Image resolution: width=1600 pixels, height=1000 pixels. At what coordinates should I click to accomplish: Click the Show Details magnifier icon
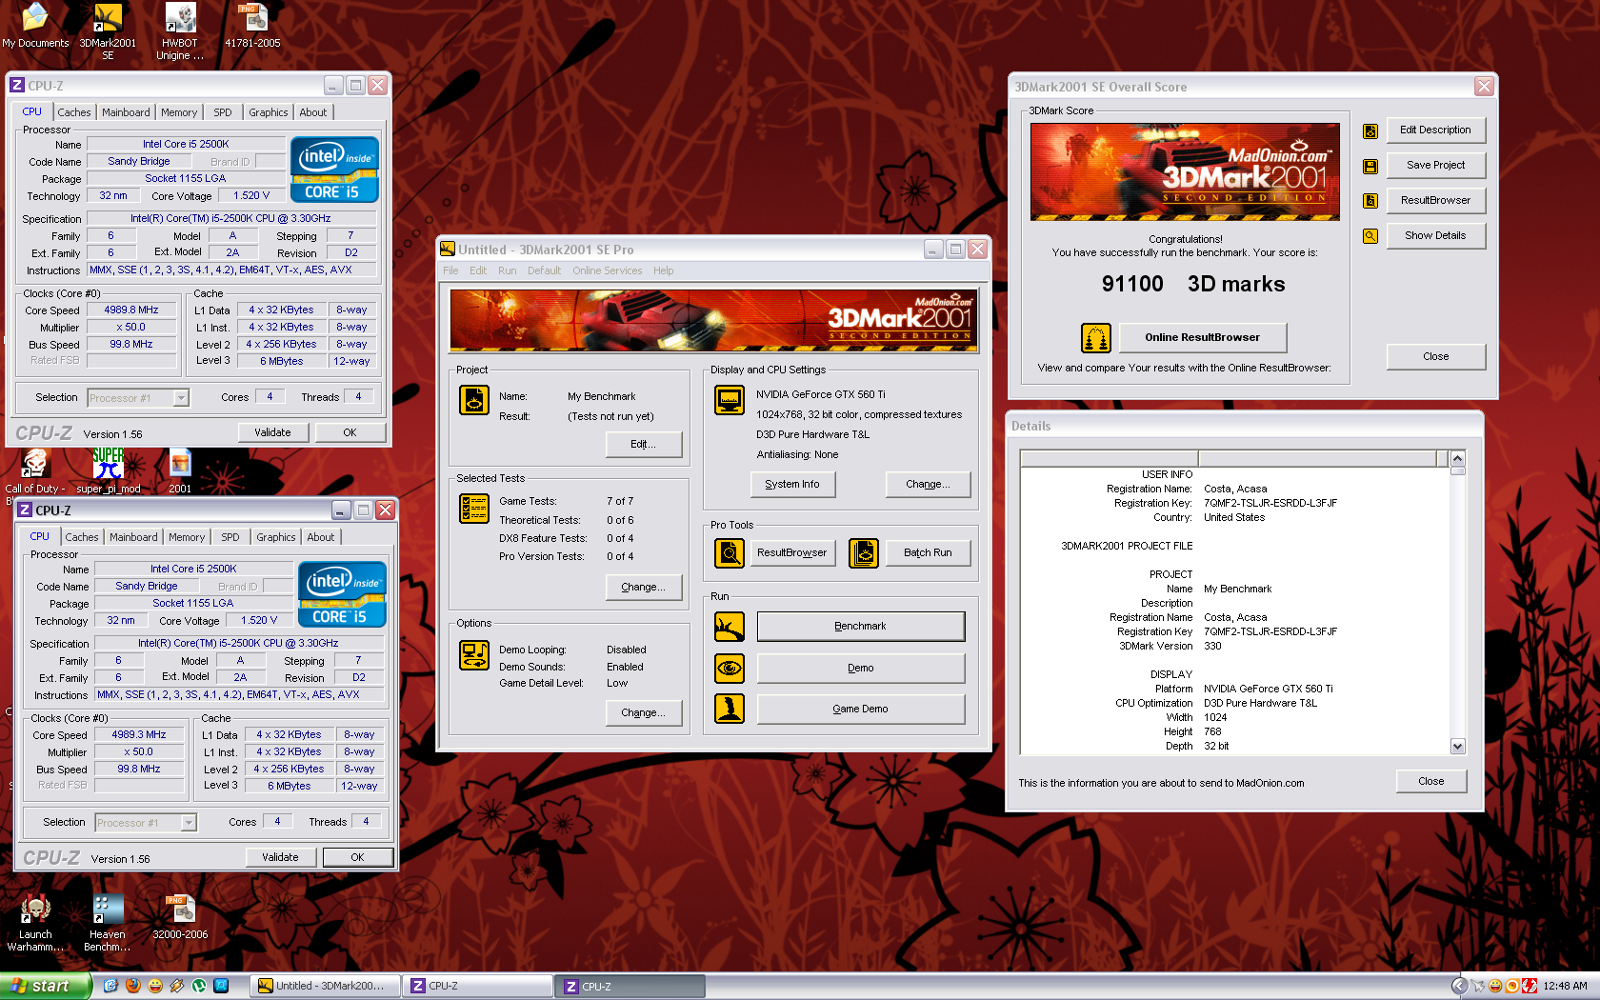click(1370, 236)
